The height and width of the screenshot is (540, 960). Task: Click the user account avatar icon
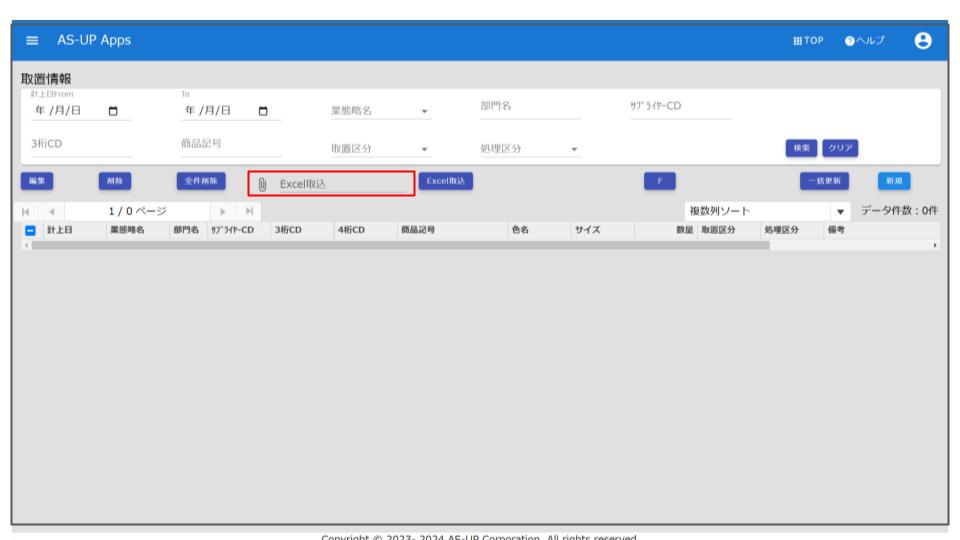pos(923,40)
